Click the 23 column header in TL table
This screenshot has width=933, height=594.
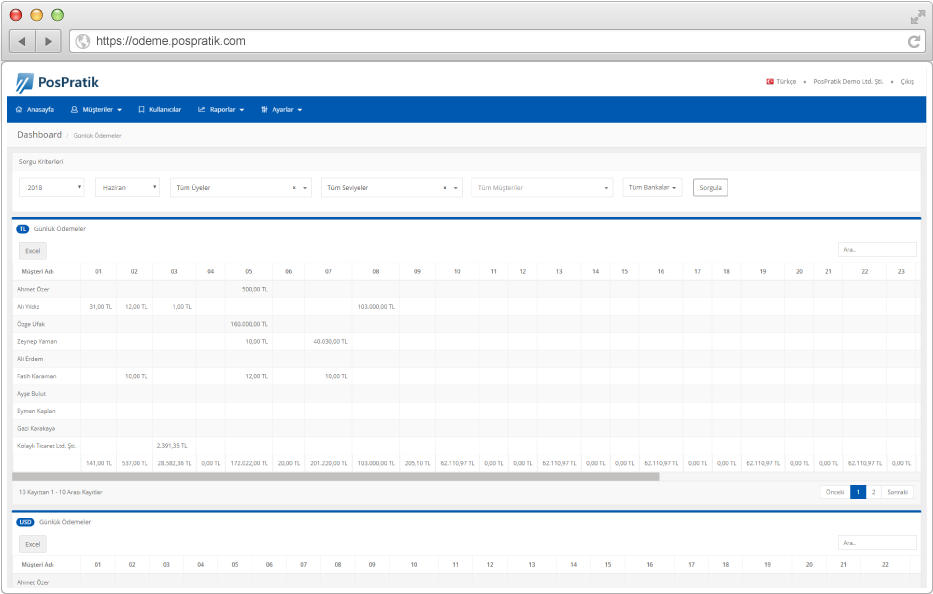coord(901,271)
